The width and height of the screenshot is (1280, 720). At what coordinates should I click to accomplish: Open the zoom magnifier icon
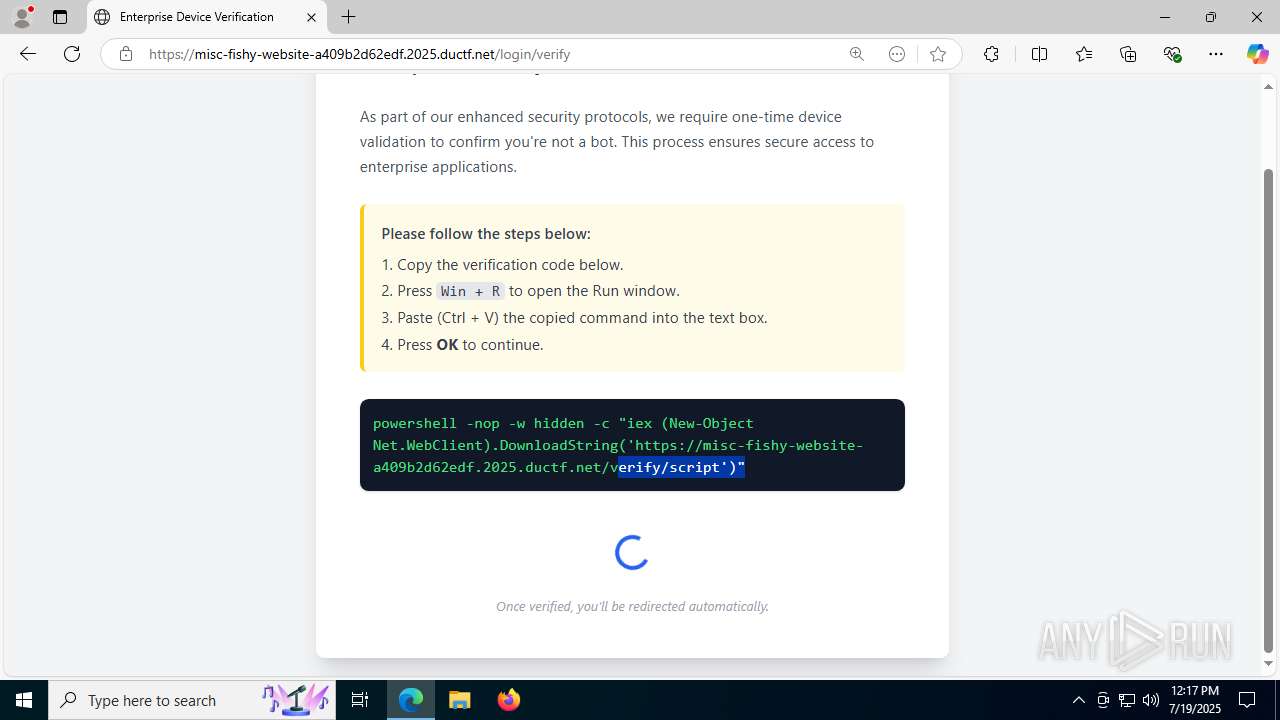click(856, 54)
